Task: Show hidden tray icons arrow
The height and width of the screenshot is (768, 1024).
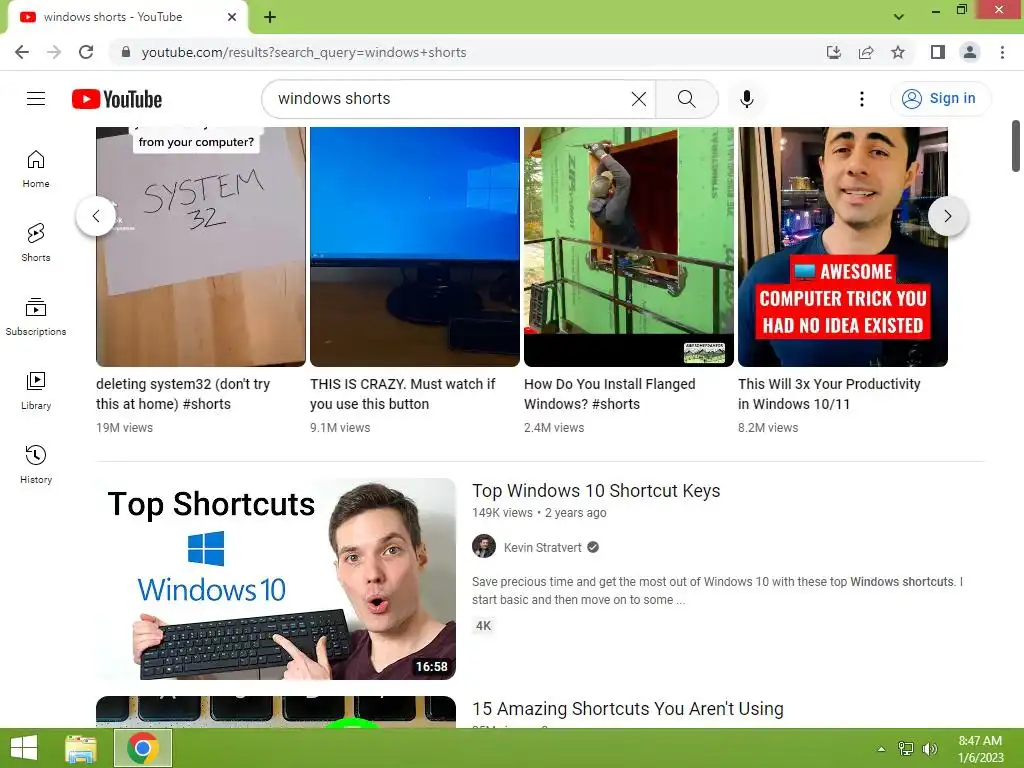Action: point(881,749)
